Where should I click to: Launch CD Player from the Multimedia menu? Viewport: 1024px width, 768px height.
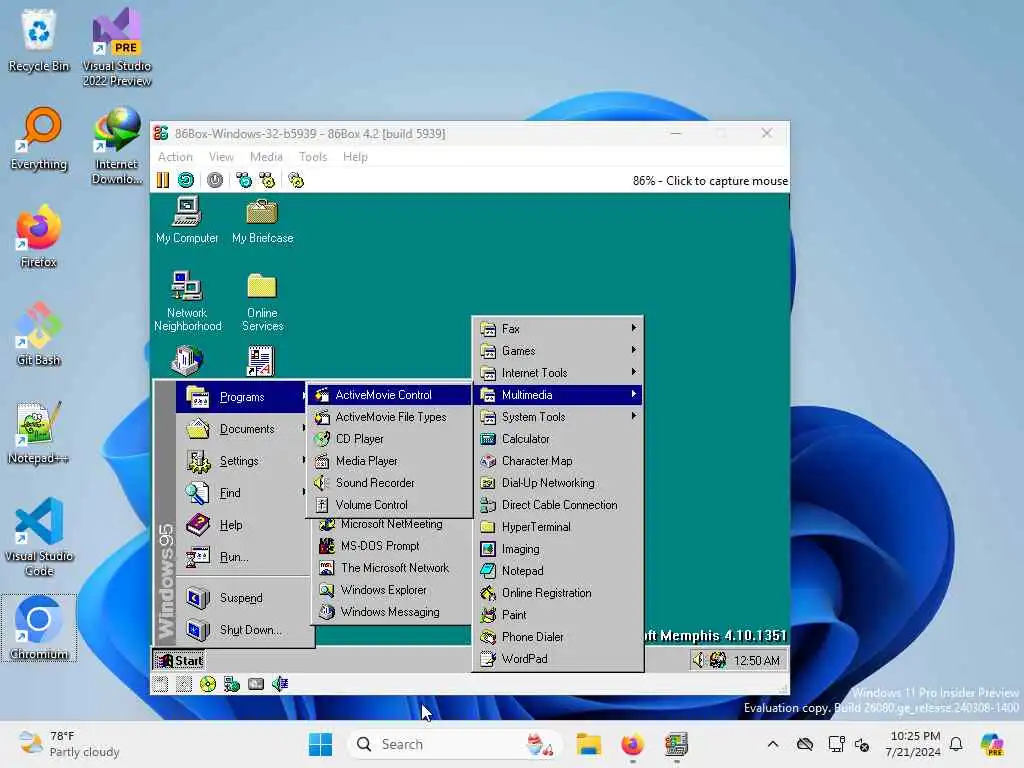pyautogui.click(x=390, y=439)
